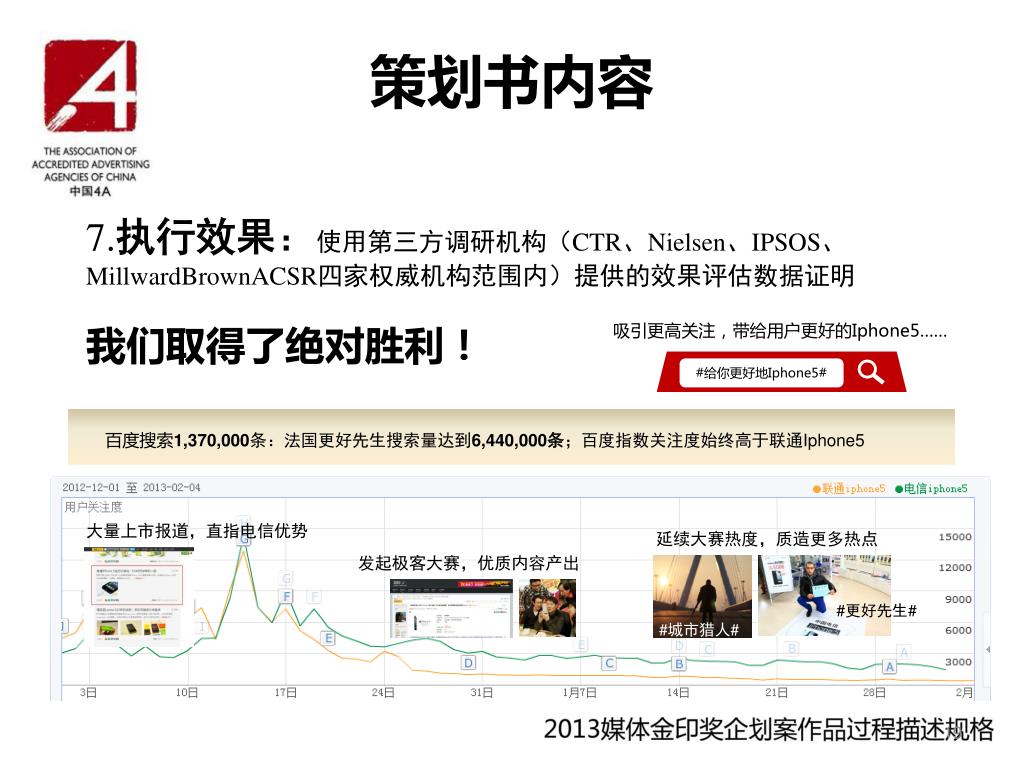Click the 2013媒体金印奖企划案作品过程描述规格 footer
Image resolution: width=1024 pixels, height=768 pixels.
point(769,729)
